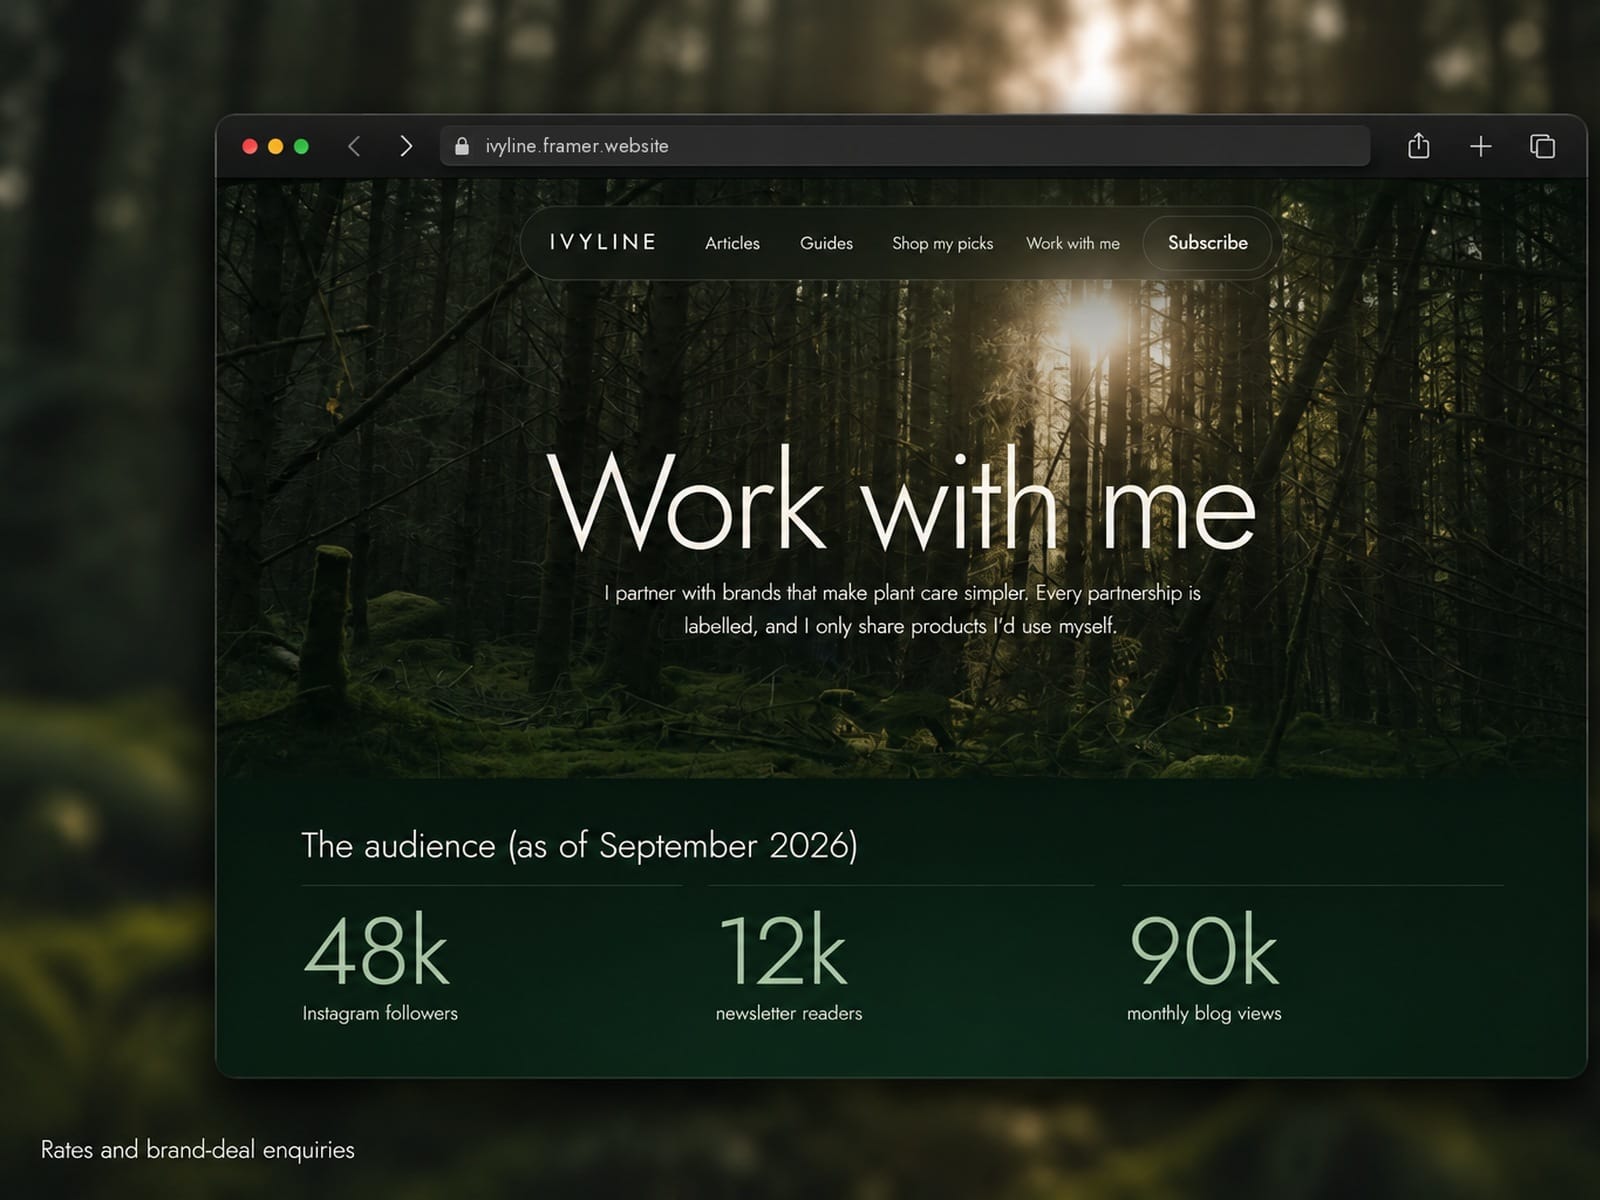Open the share sheet icon

(x=1418, y=146)
